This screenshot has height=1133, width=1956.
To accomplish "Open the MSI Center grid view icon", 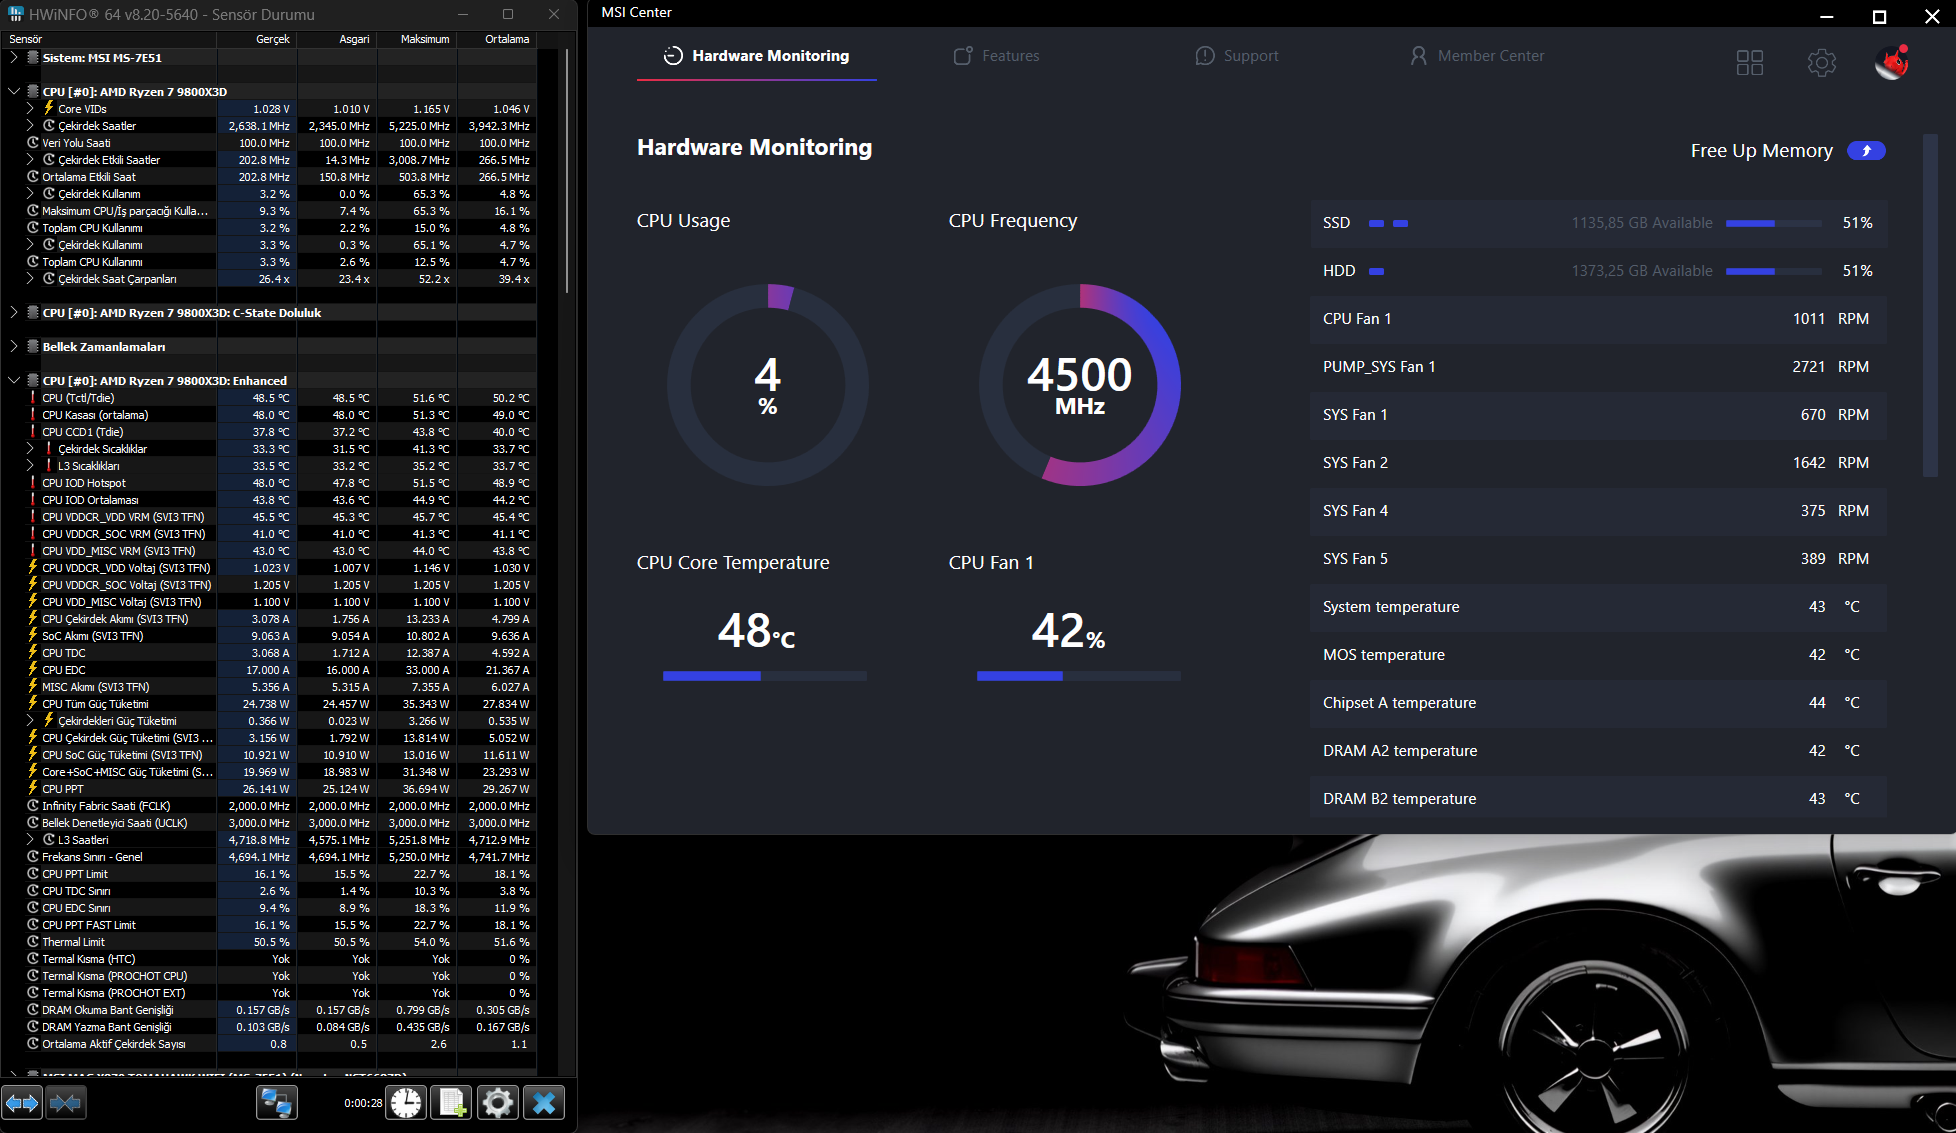I will coord(1750,63).
